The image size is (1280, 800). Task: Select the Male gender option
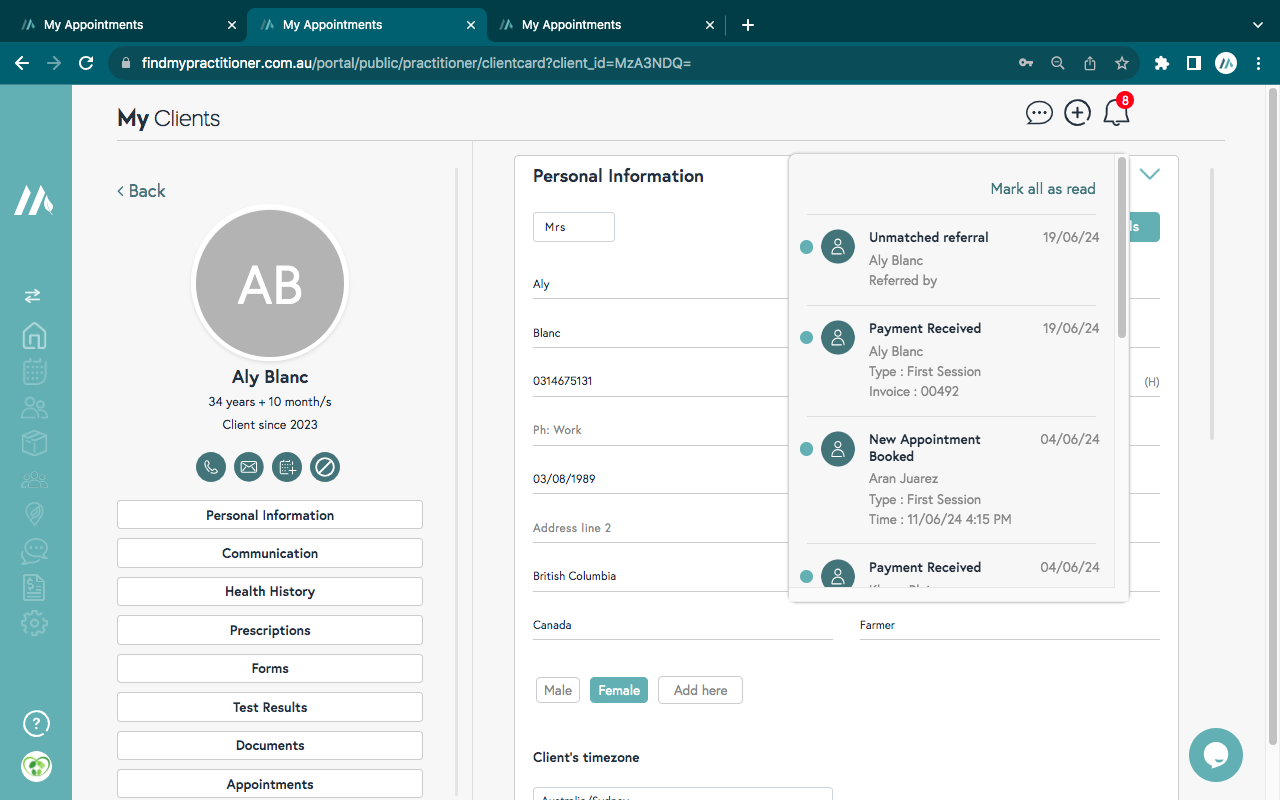pyautogui.click(x=558, y=690)
